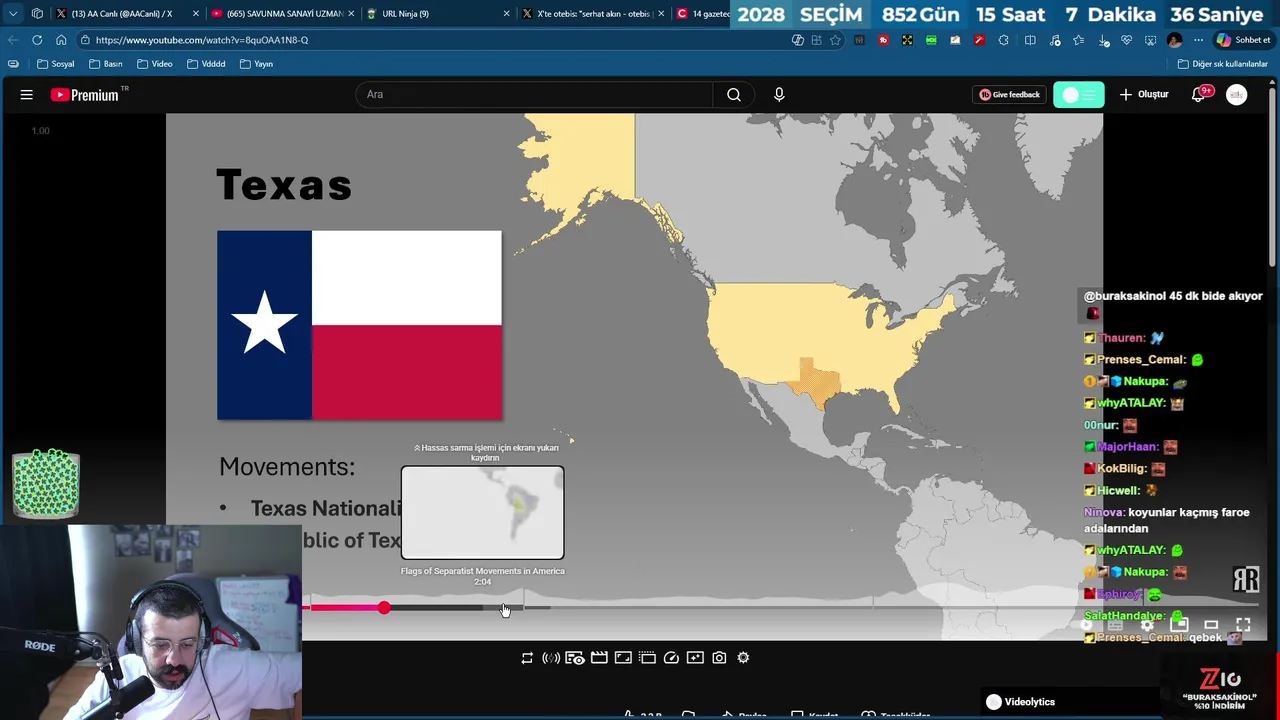1280x720 pixels.
Task: Open the Yayın bookmarks folder
Action: pos(257,64)
